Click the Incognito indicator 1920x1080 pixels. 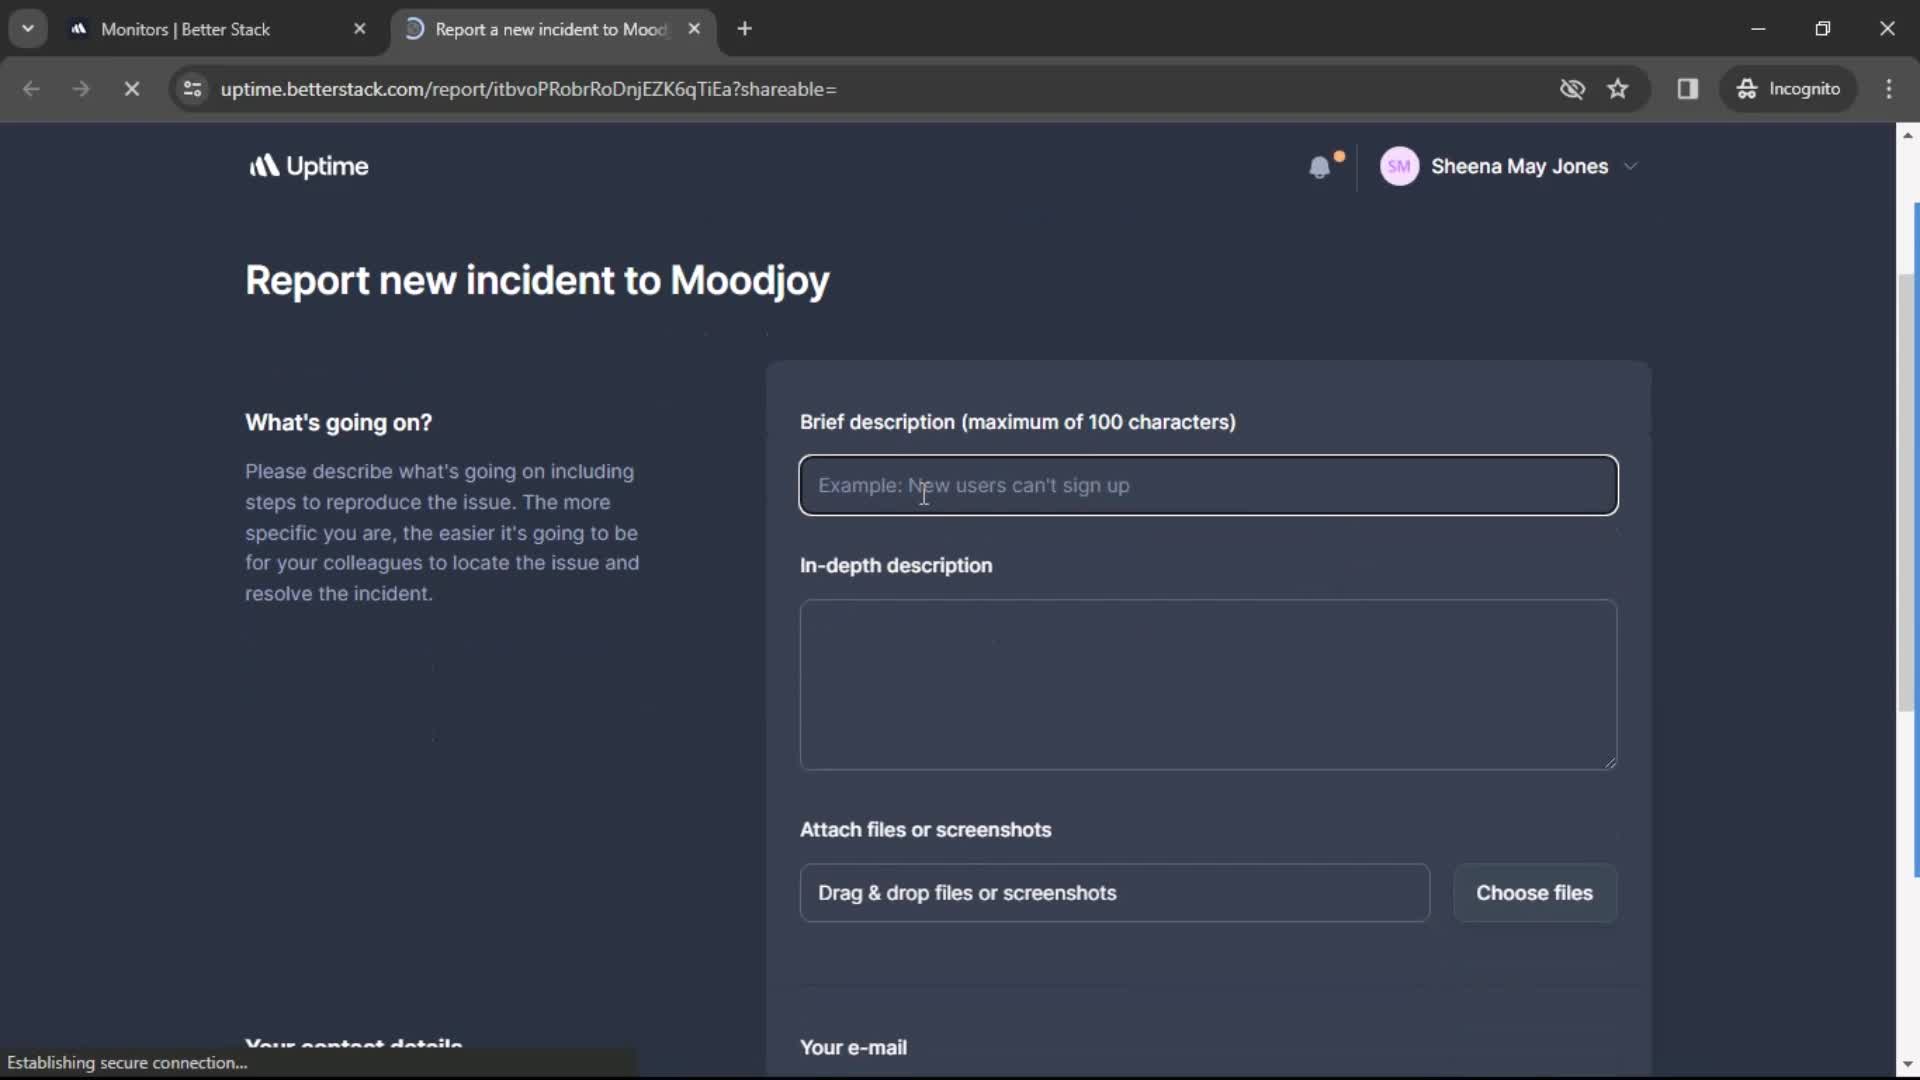point(1788,89)
